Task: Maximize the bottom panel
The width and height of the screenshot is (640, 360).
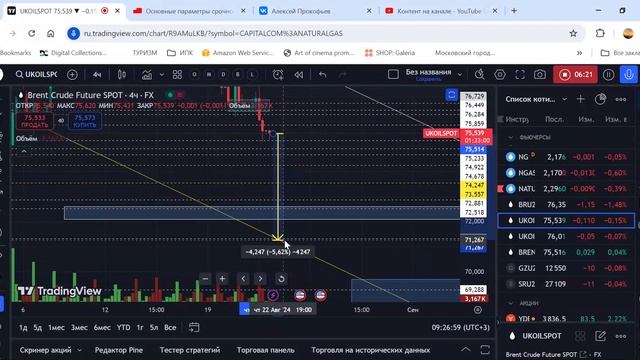Action: point(485,349)
